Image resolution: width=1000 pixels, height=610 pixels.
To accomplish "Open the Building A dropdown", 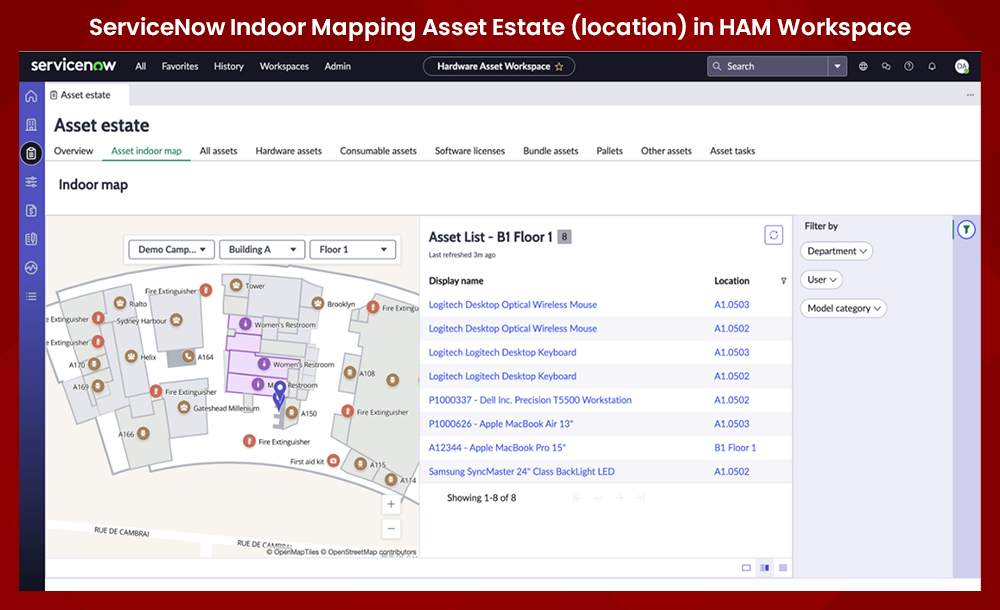I will (262, 249).
